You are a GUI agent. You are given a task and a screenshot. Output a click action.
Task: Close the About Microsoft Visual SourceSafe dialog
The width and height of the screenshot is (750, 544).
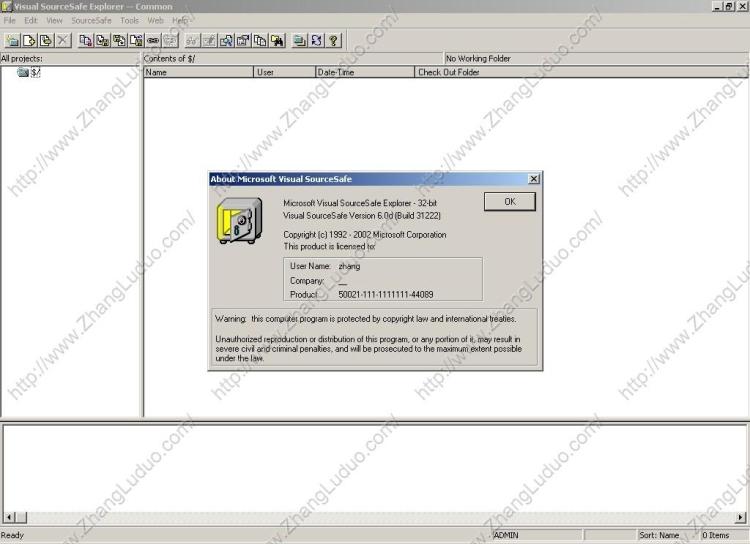pyautogui.click(x=534, y=179)
